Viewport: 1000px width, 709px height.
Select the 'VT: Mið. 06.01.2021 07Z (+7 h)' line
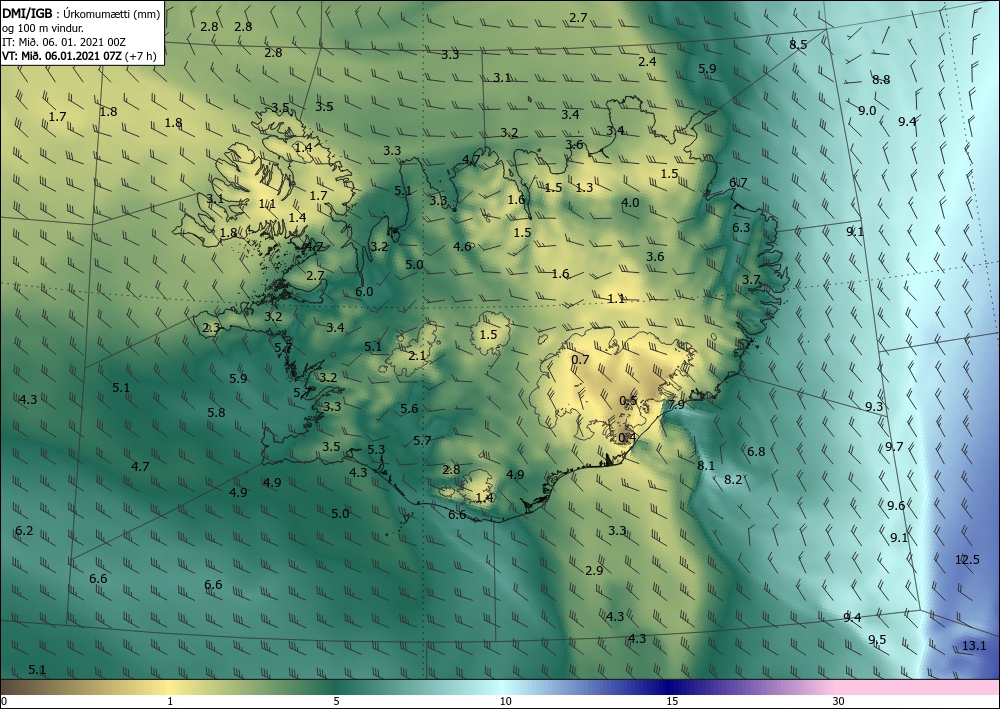pos(79,55)
